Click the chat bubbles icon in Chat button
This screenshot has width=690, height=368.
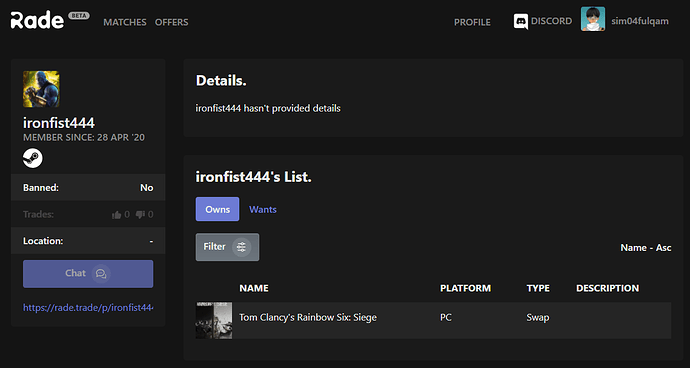(x=101, y=274)
